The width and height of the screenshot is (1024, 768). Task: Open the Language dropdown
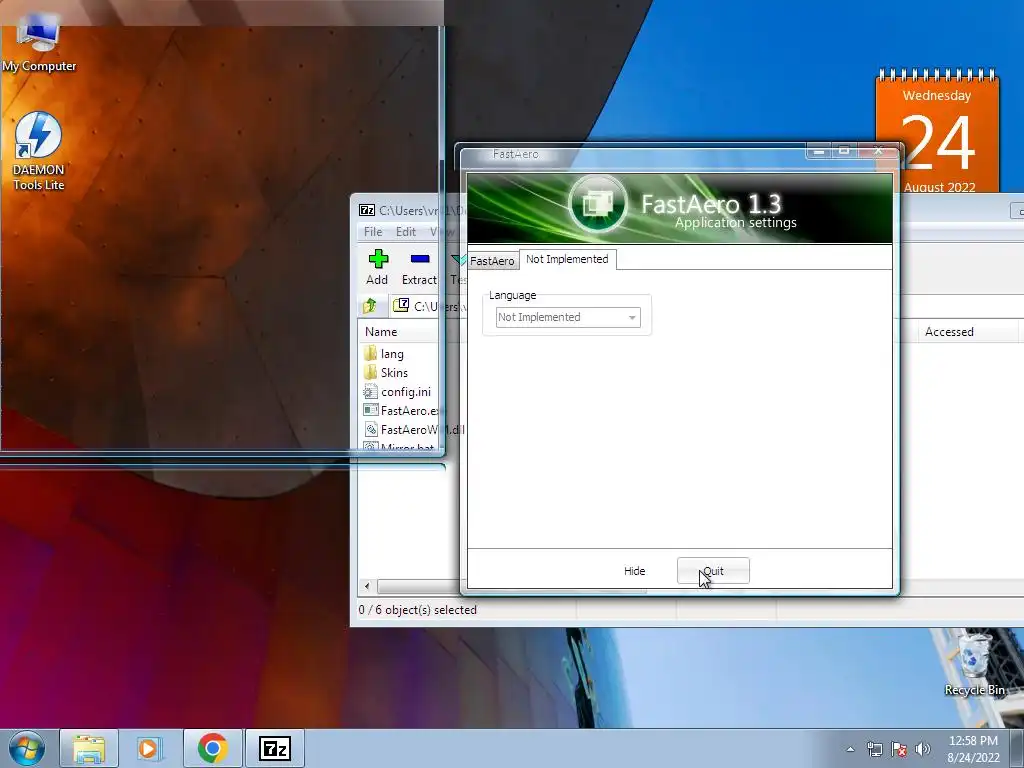click(x=568, y=317)
